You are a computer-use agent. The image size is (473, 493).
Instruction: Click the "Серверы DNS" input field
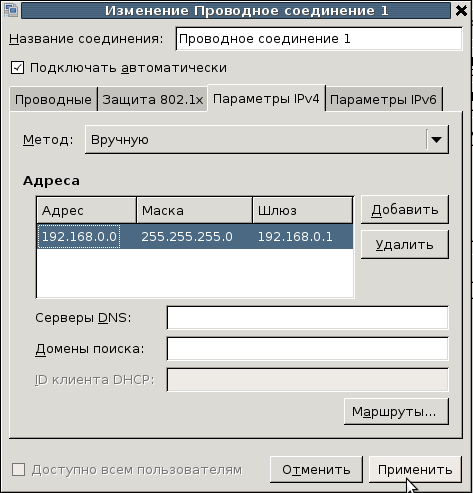click(308, 317)
